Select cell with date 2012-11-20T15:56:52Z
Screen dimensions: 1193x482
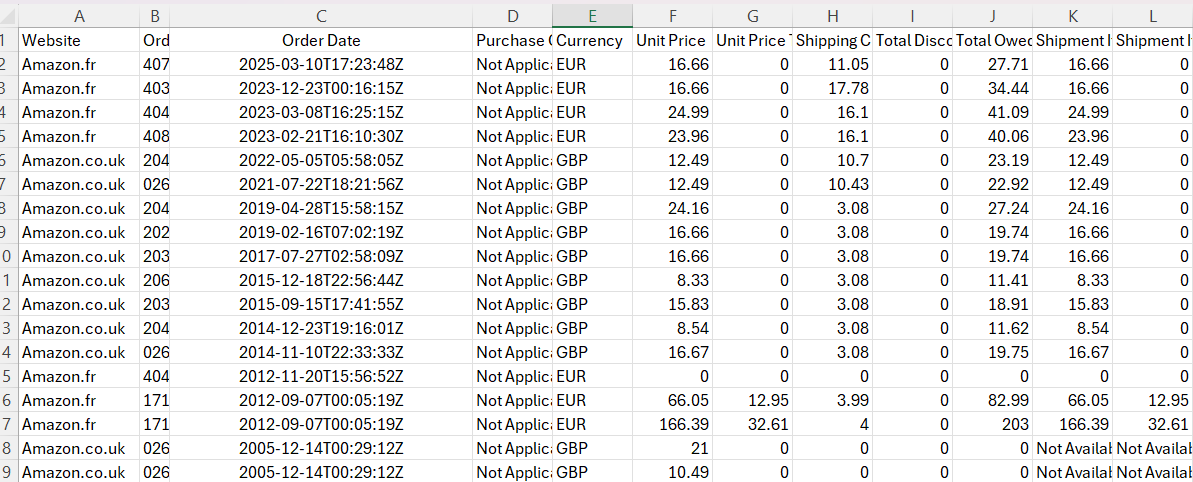pyautogui.click(x=321, y=376)
